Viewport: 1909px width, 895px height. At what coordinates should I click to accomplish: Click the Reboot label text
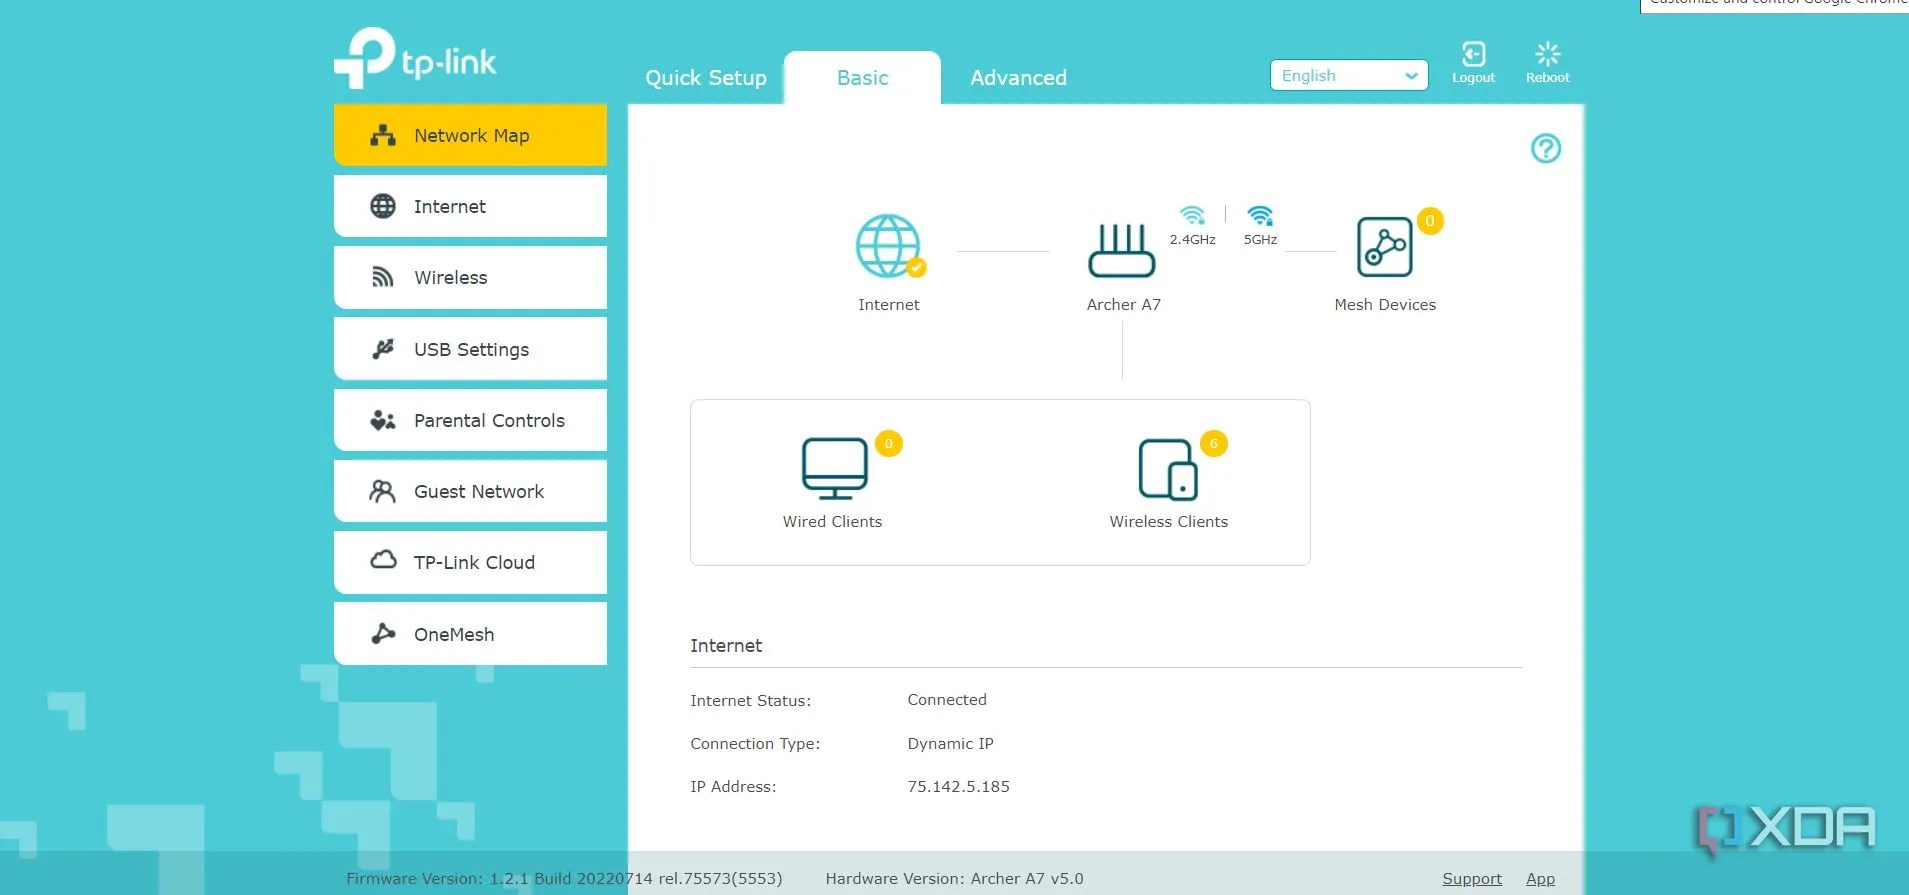1547,78
